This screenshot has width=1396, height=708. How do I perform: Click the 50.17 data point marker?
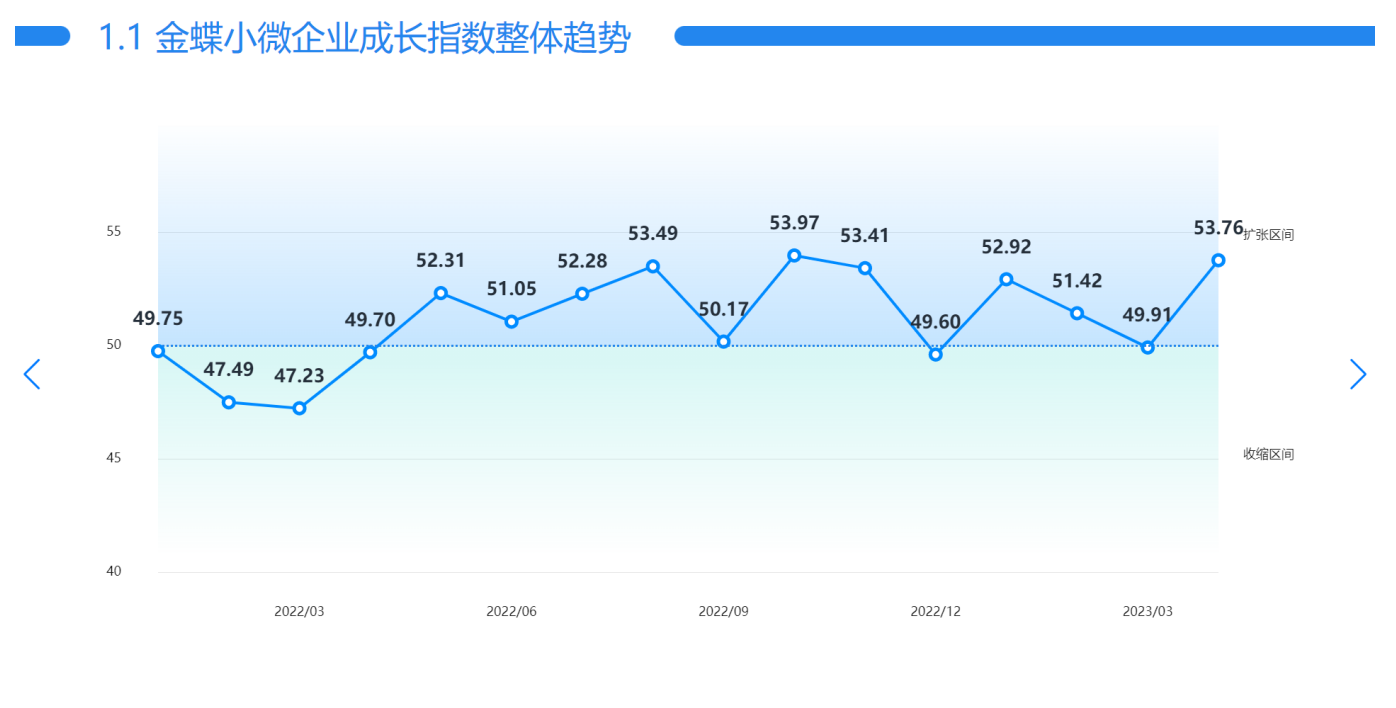(x=724, y=342)
